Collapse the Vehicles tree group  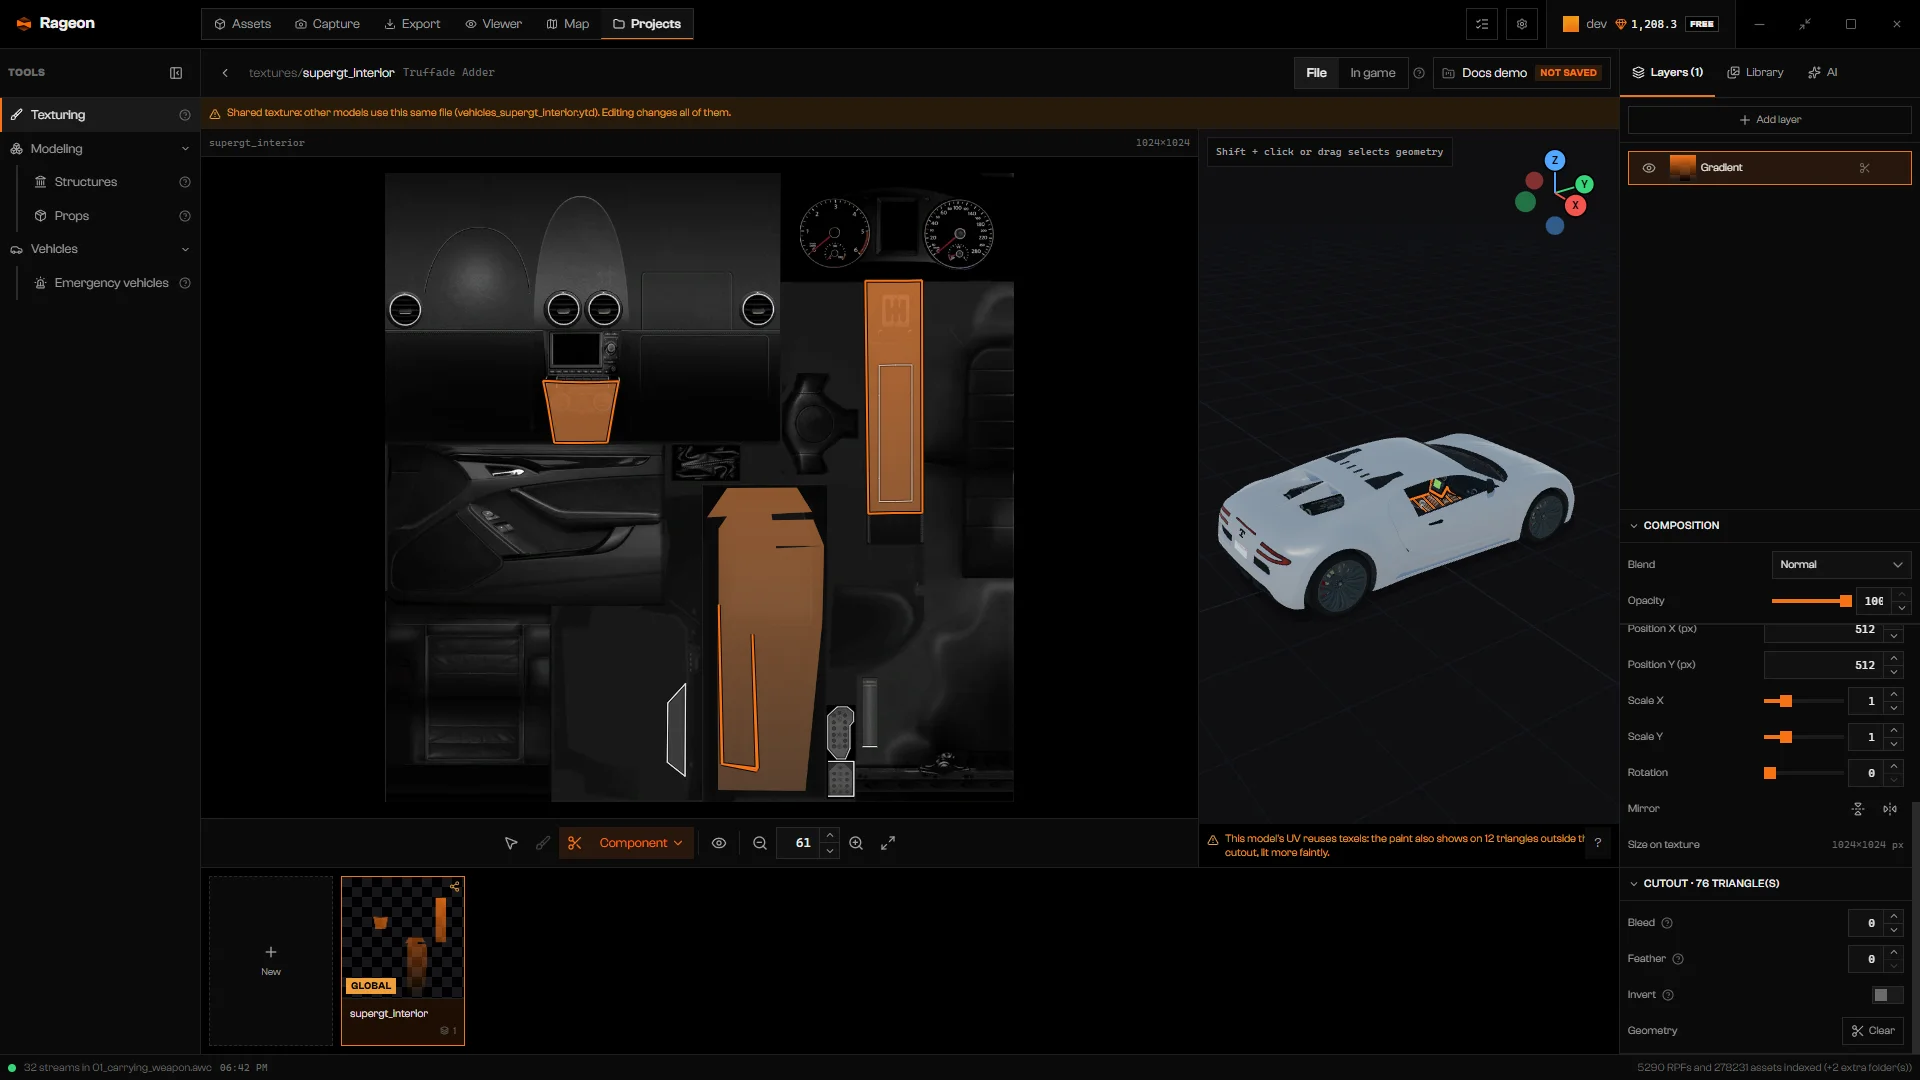pyautogui.click(x=185, y=249)
